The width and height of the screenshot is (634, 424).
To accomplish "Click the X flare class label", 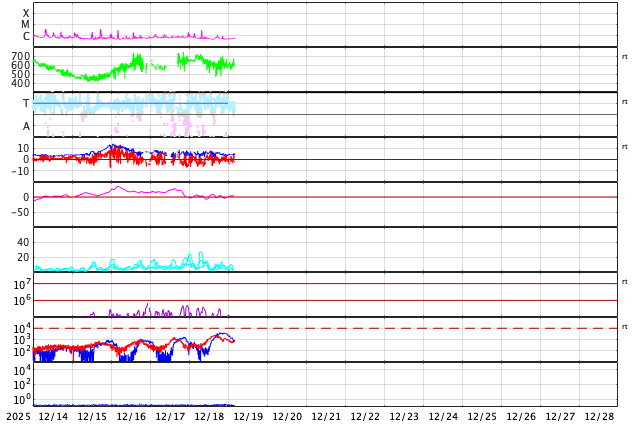I will point(26,14).
